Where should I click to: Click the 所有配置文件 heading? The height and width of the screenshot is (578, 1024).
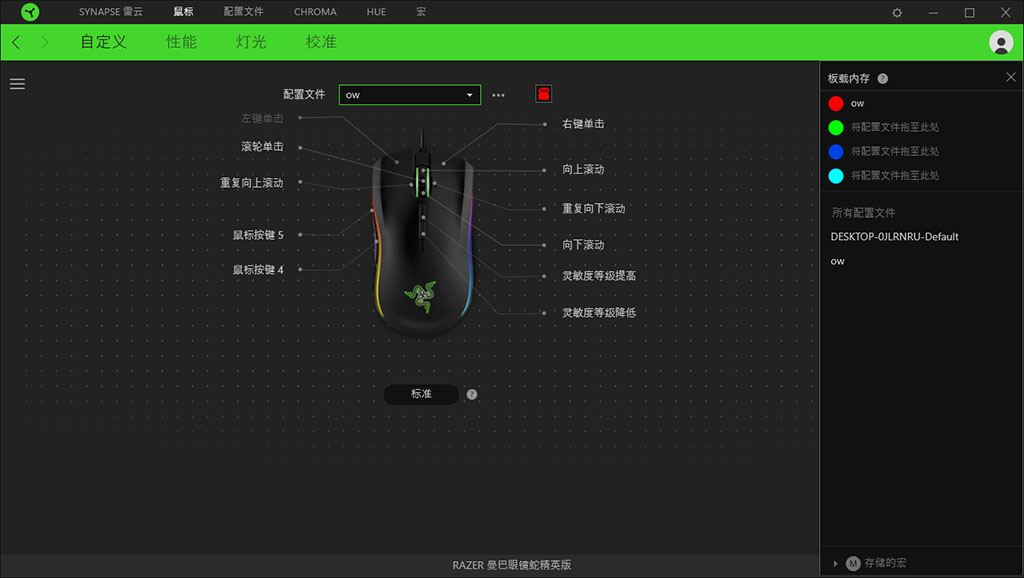click(x=863, y=213)
